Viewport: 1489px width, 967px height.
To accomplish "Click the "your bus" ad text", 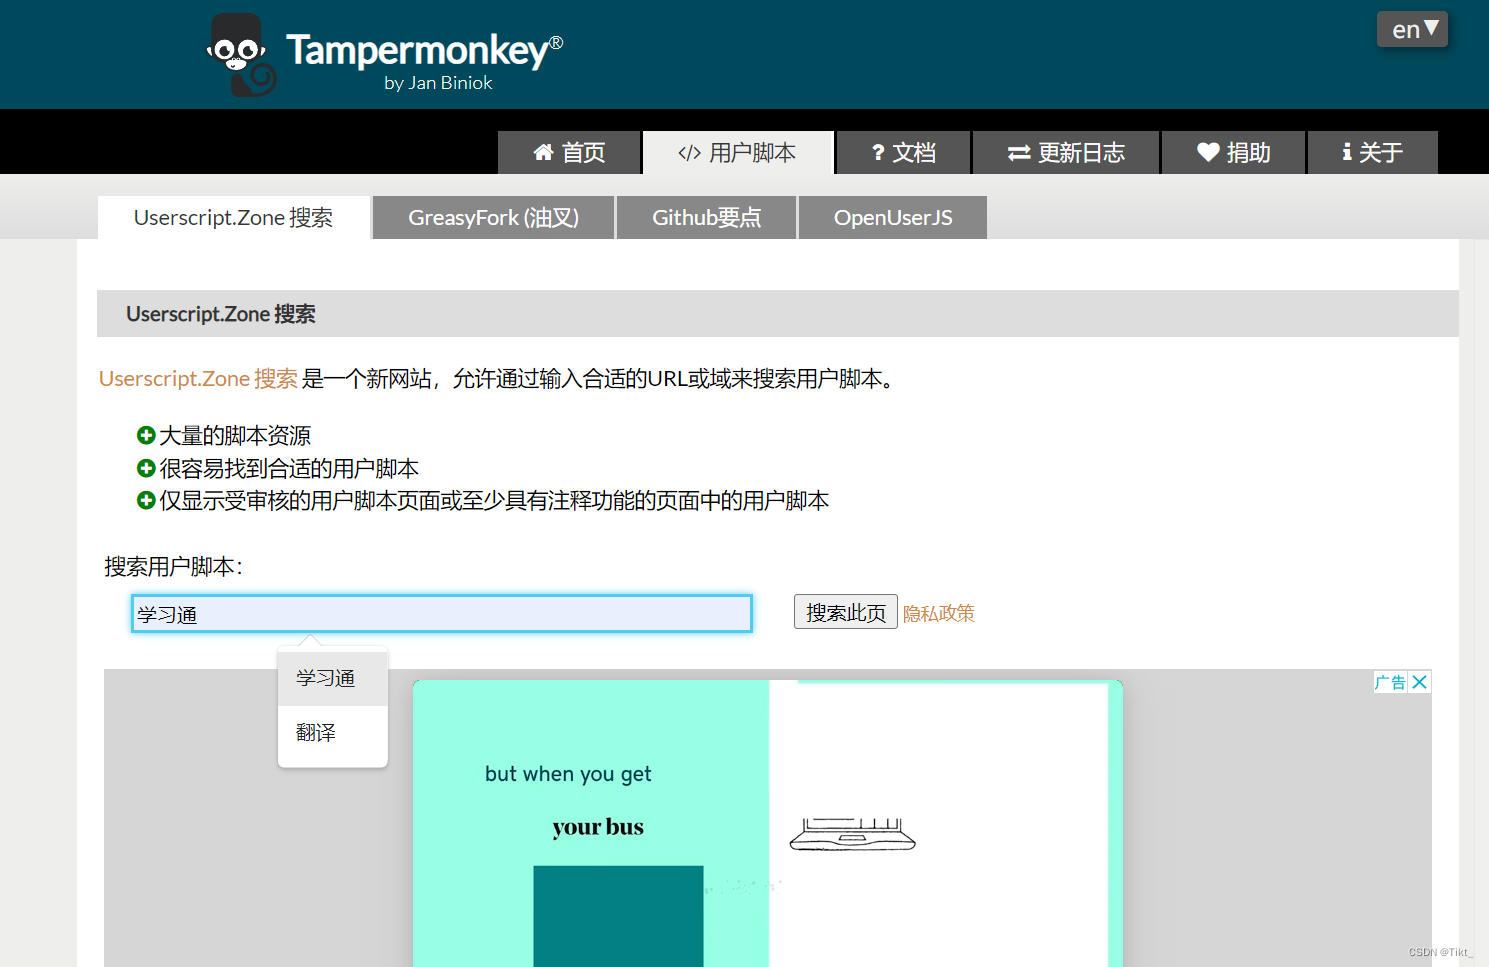I will click(598, 827).
